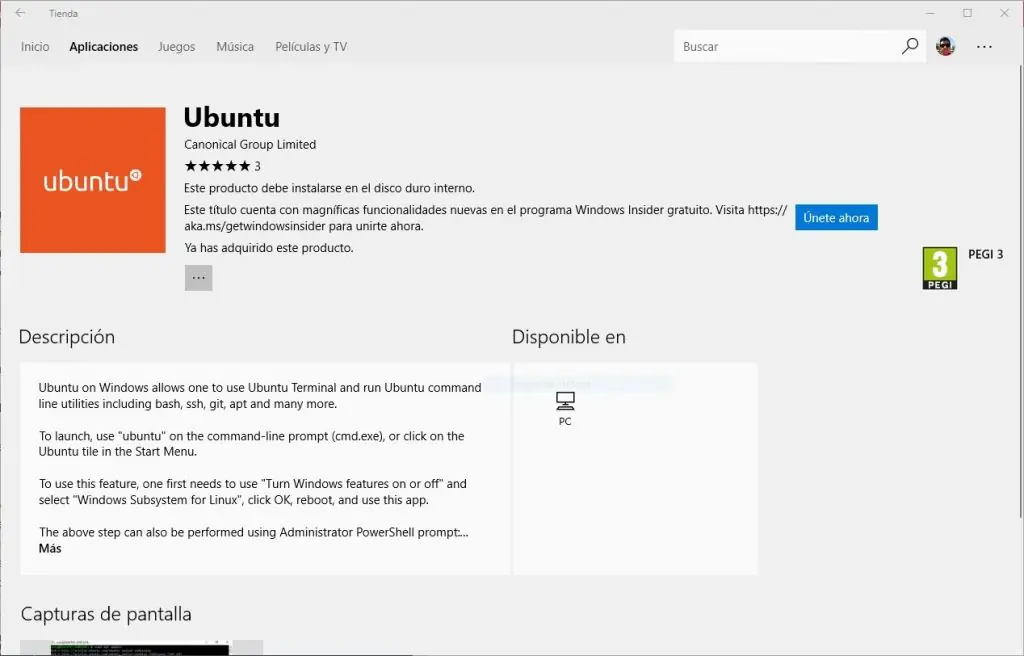Viewport: 1024px width, 656px height.
Task: Click the 'Ya has adquirido este producto.' text
Action: pyautogui.click(x=269, y=248)
